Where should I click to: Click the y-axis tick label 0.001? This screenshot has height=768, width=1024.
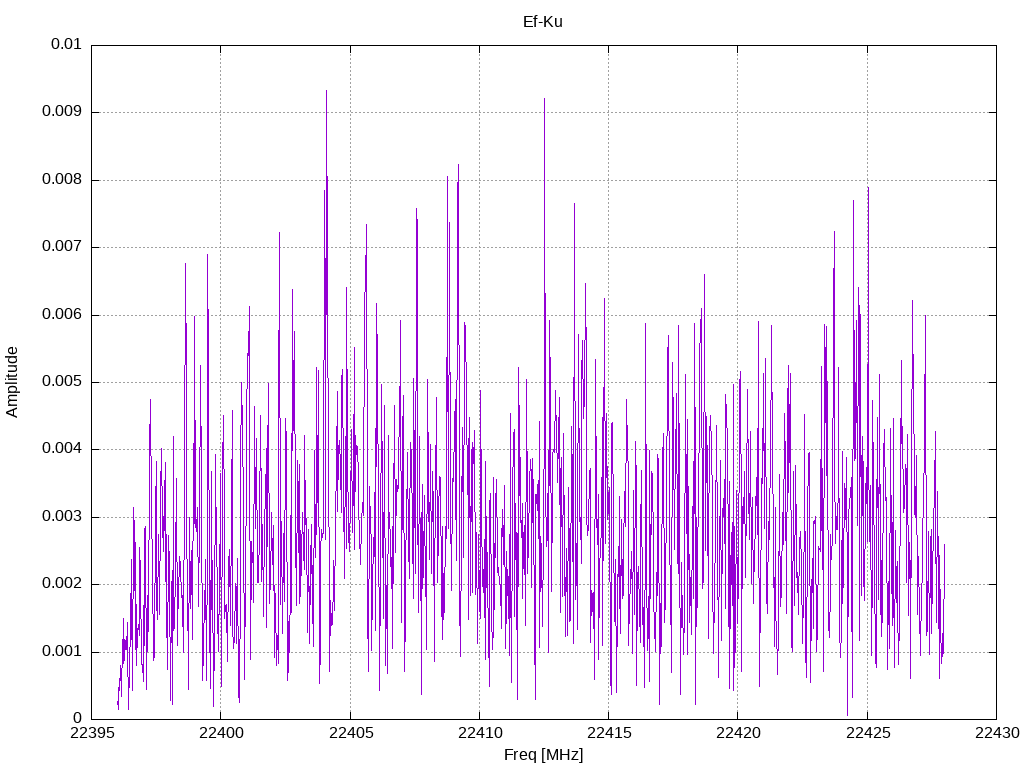(x=62, y=651)
